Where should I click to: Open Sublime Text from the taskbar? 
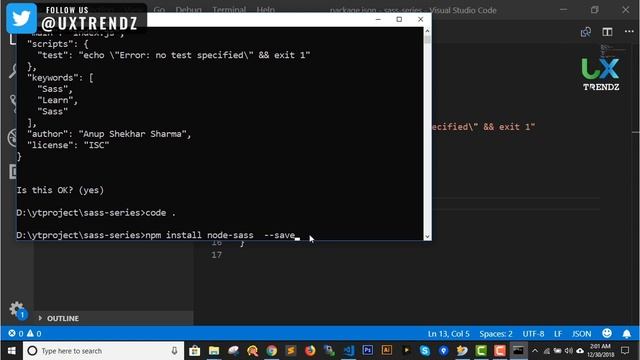tap(291, 351)
